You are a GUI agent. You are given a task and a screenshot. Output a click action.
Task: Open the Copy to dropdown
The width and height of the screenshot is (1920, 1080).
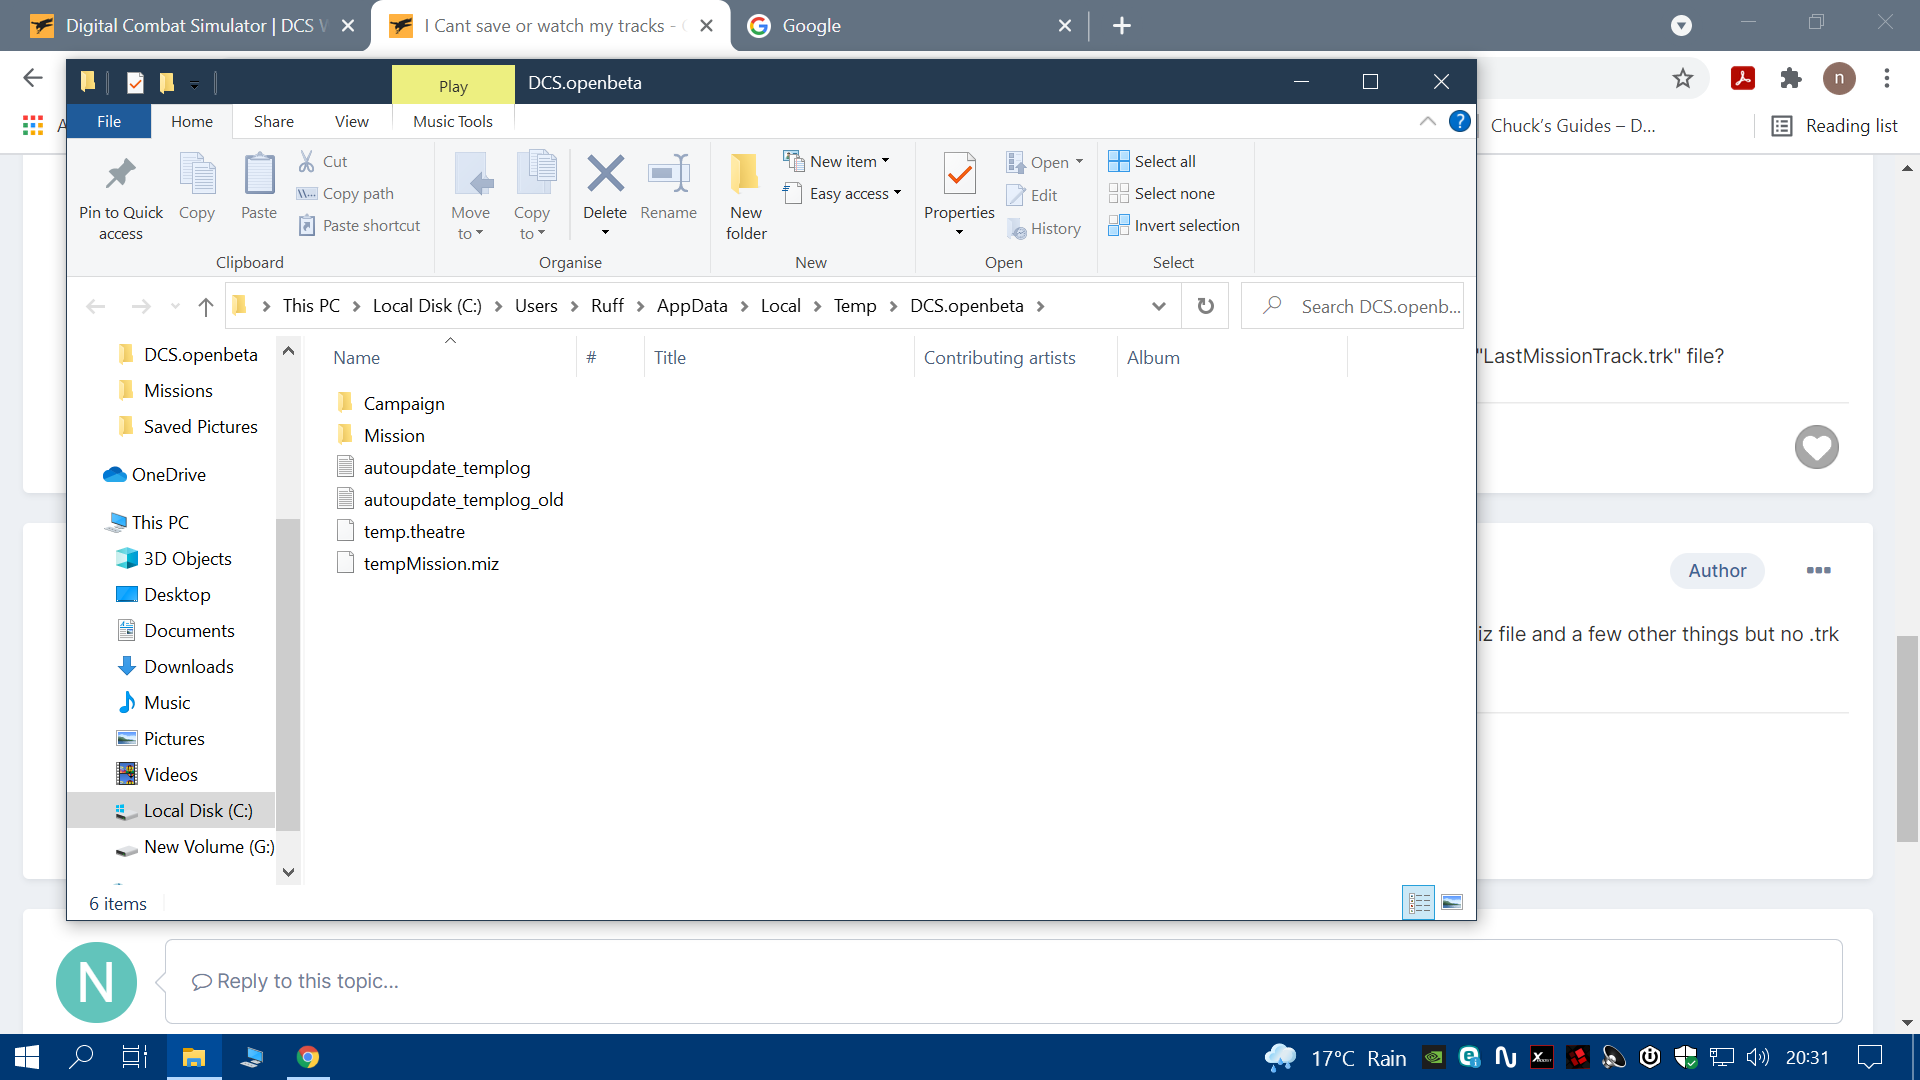532,223
